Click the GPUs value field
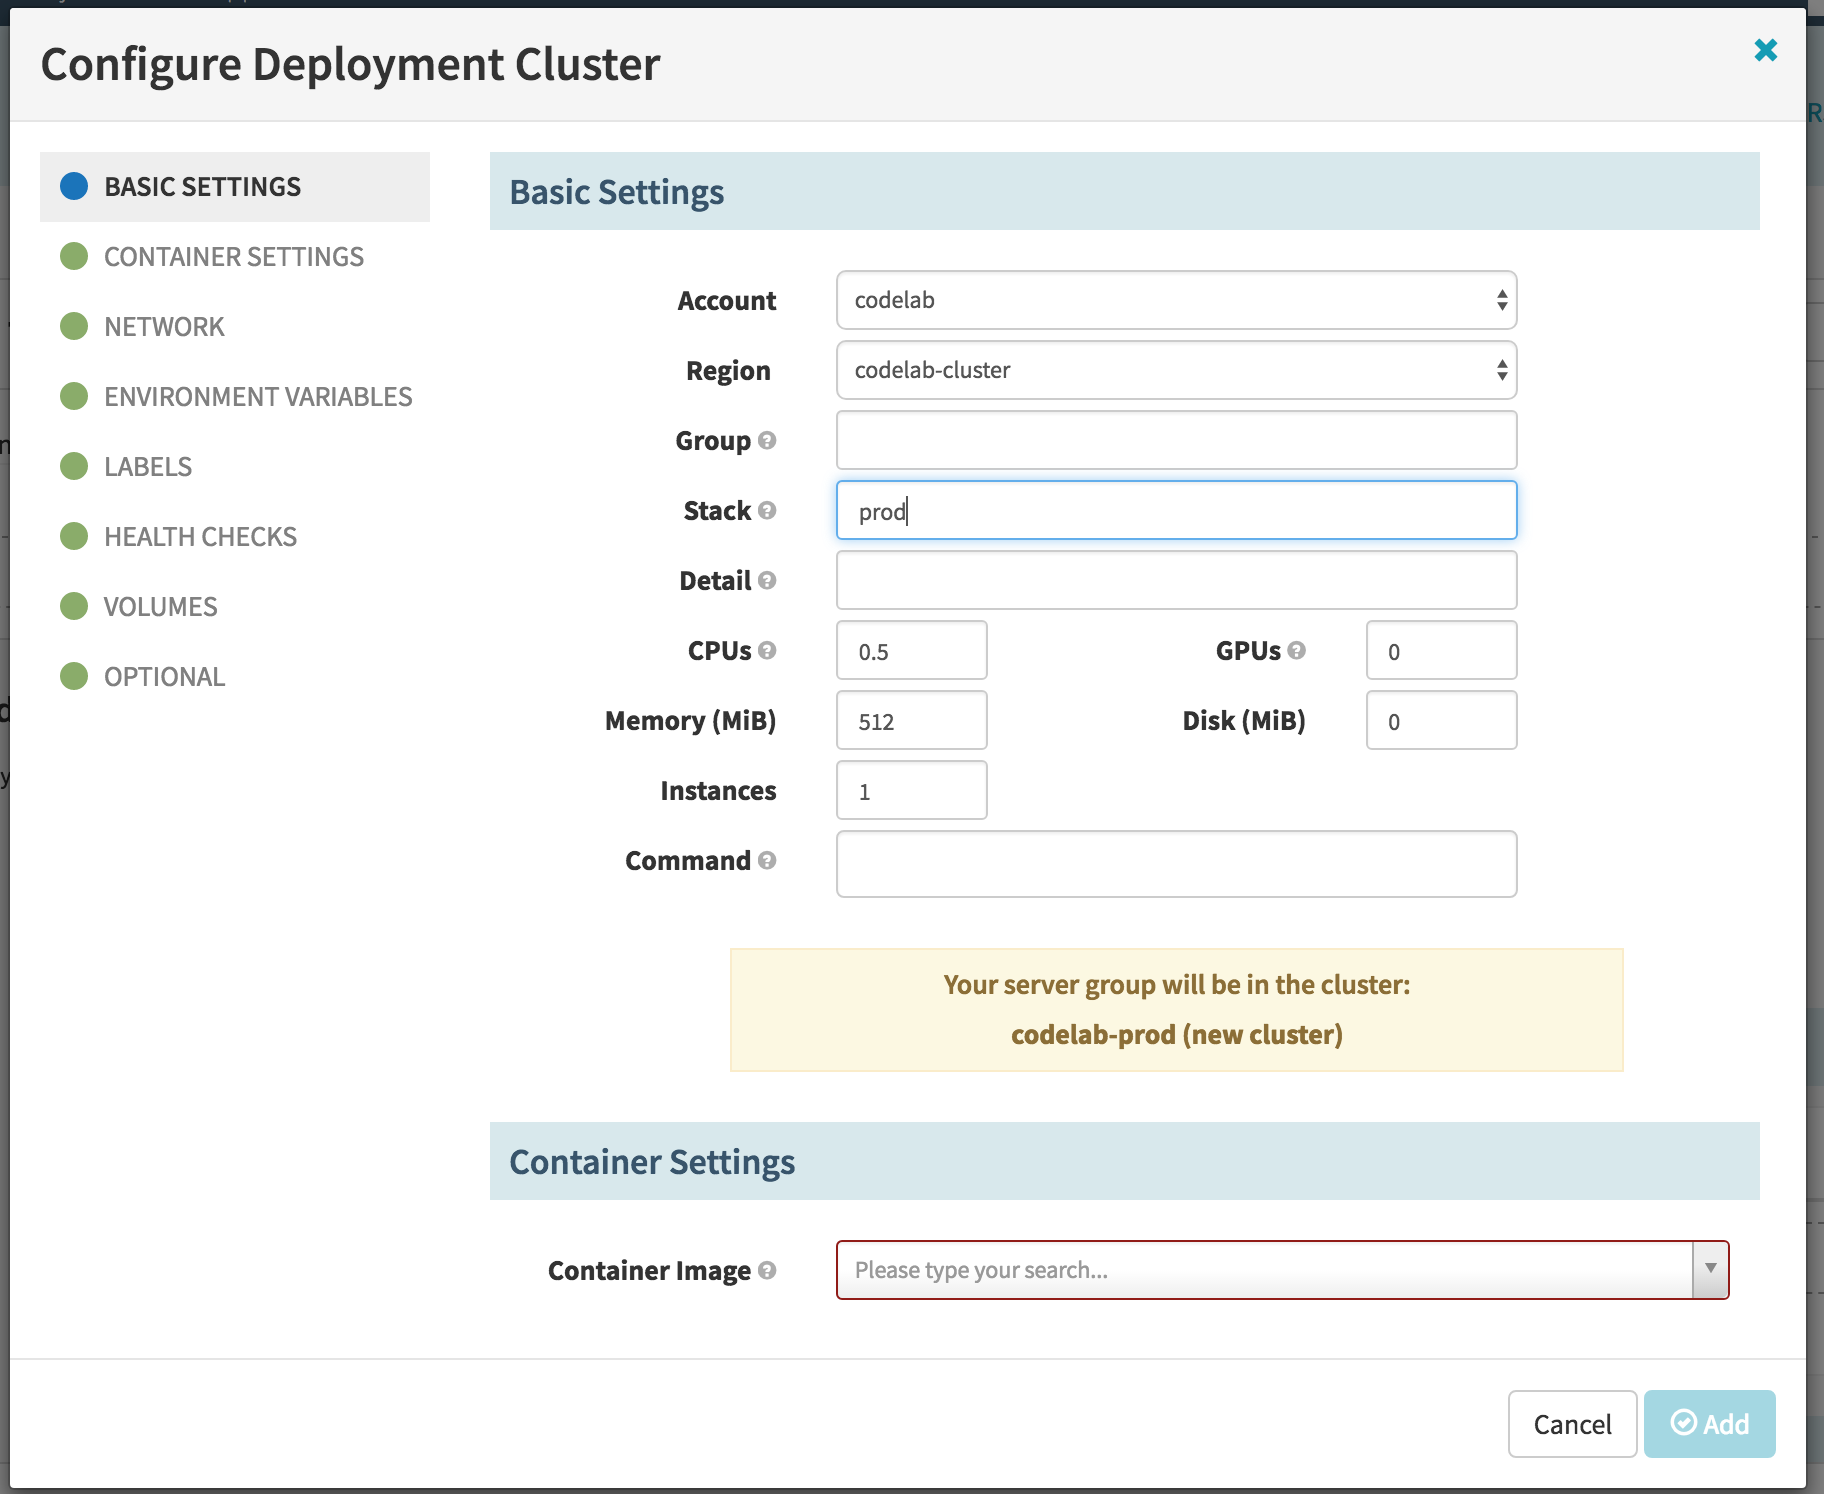The image size is (1824, 1494). [1442, 650]
